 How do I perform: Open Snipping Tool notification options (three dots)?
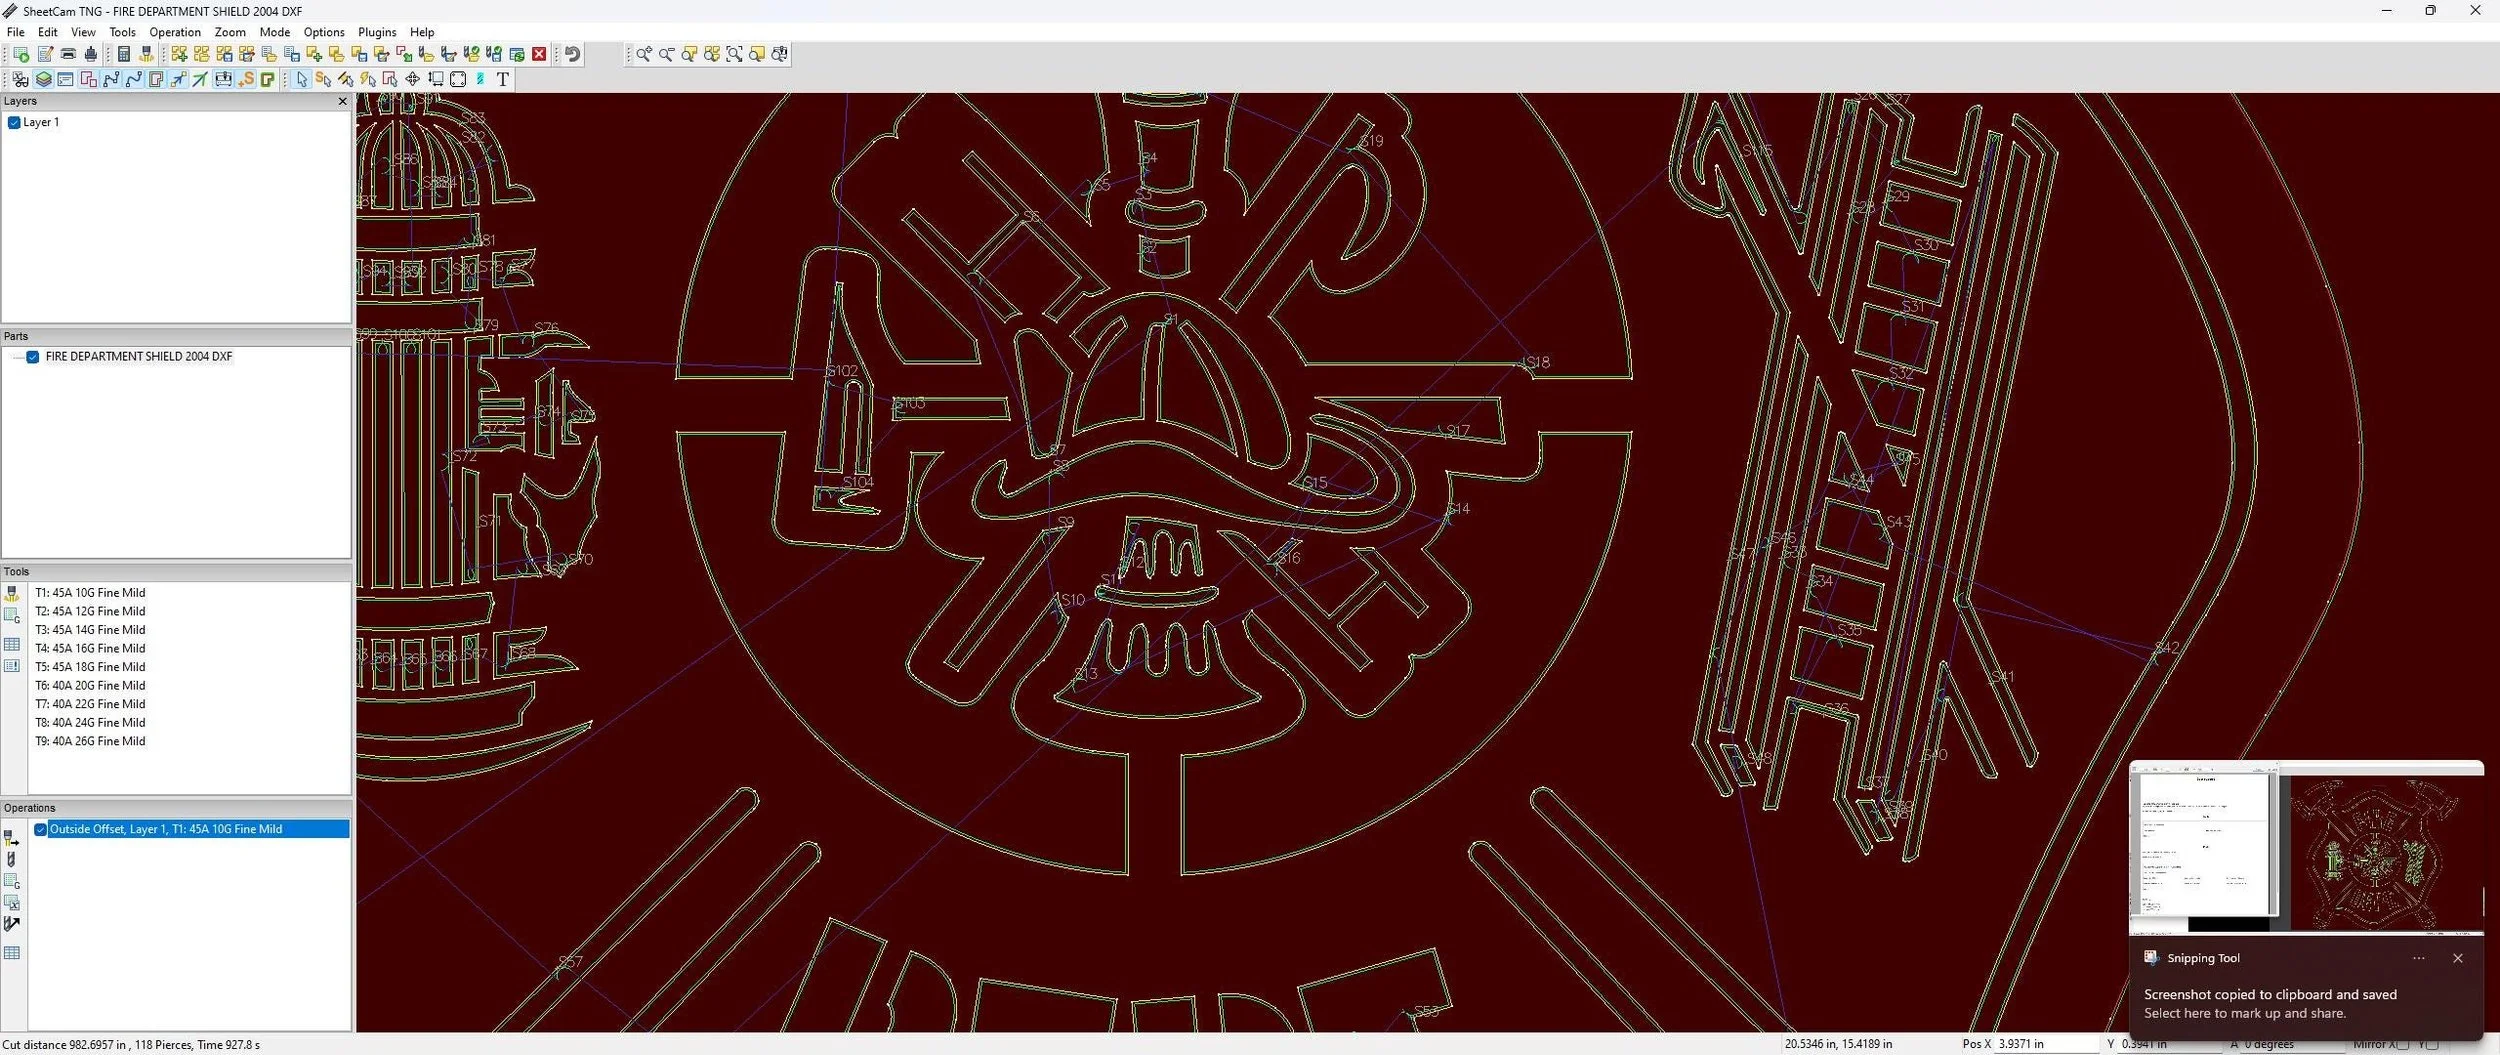coord(2418,958)
